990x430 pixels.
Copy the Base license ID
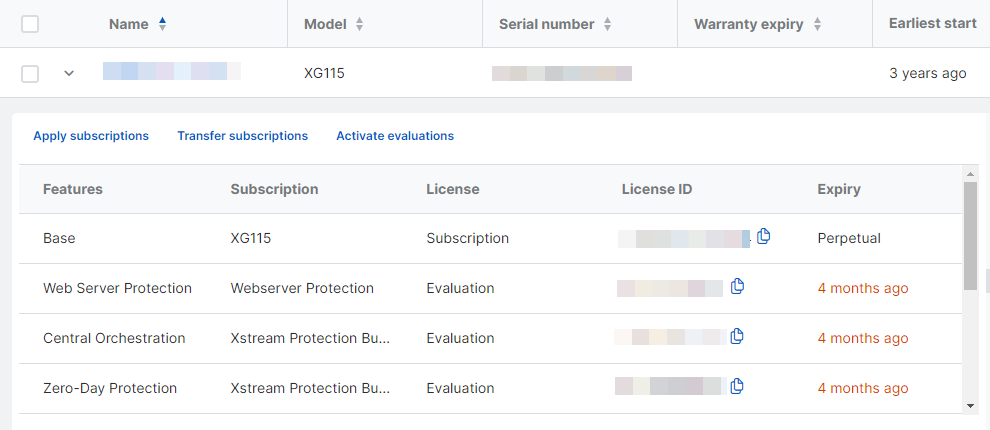[764, 237]
